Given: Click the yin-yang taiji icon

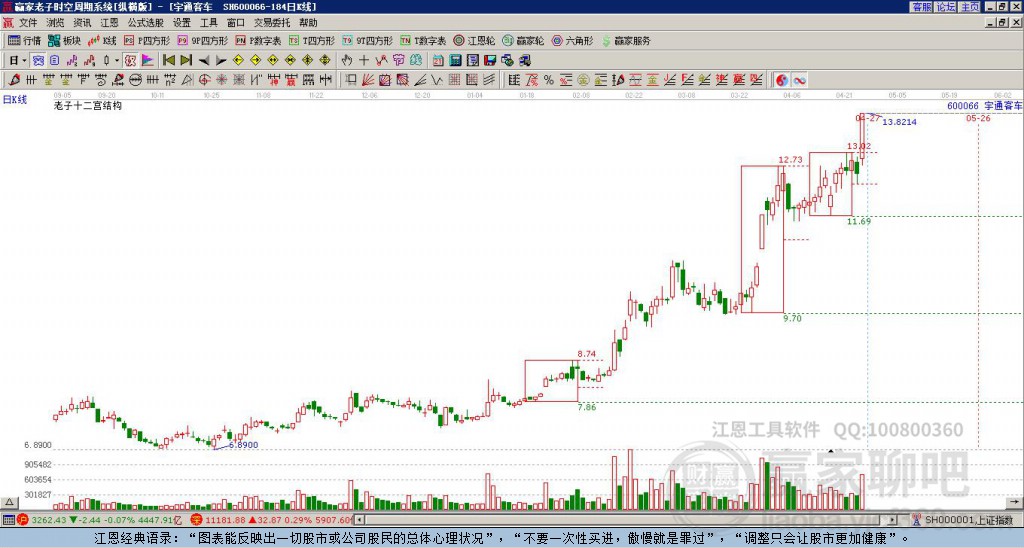Looking at the screenshot, I should [782, 80].
